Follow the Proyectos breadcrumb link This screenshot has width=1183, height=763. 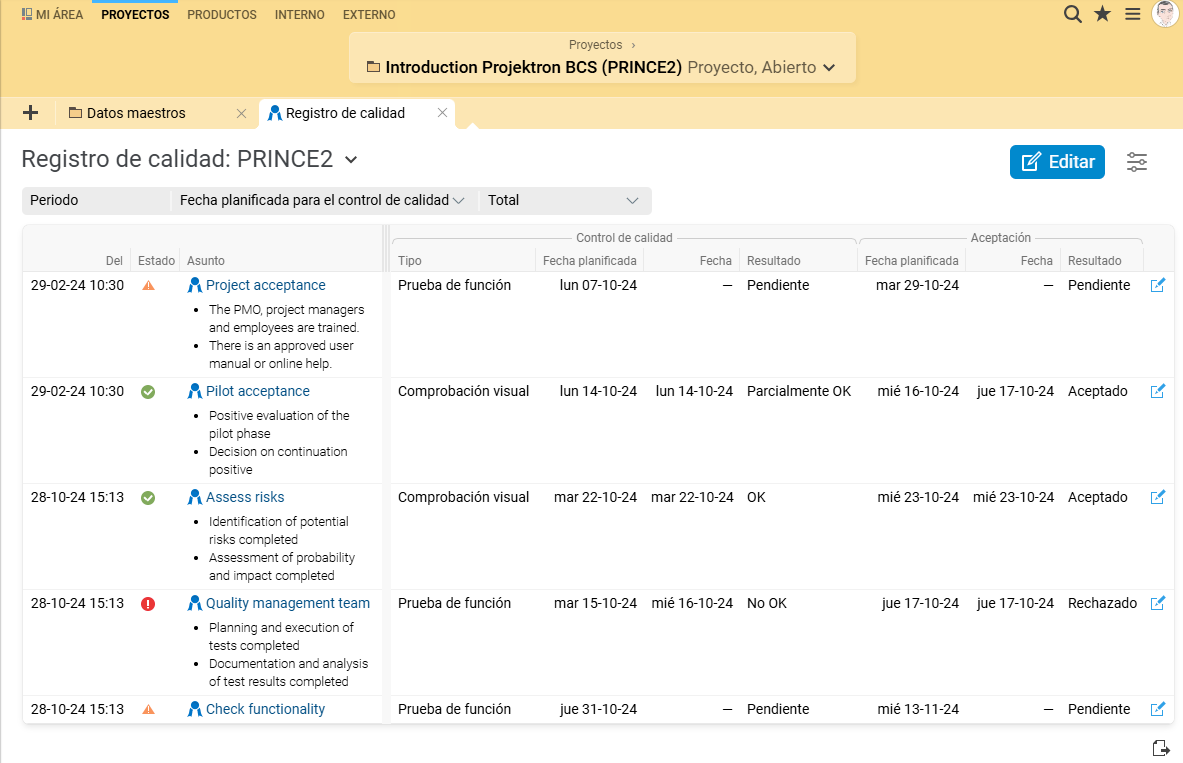tap(595, 45)
